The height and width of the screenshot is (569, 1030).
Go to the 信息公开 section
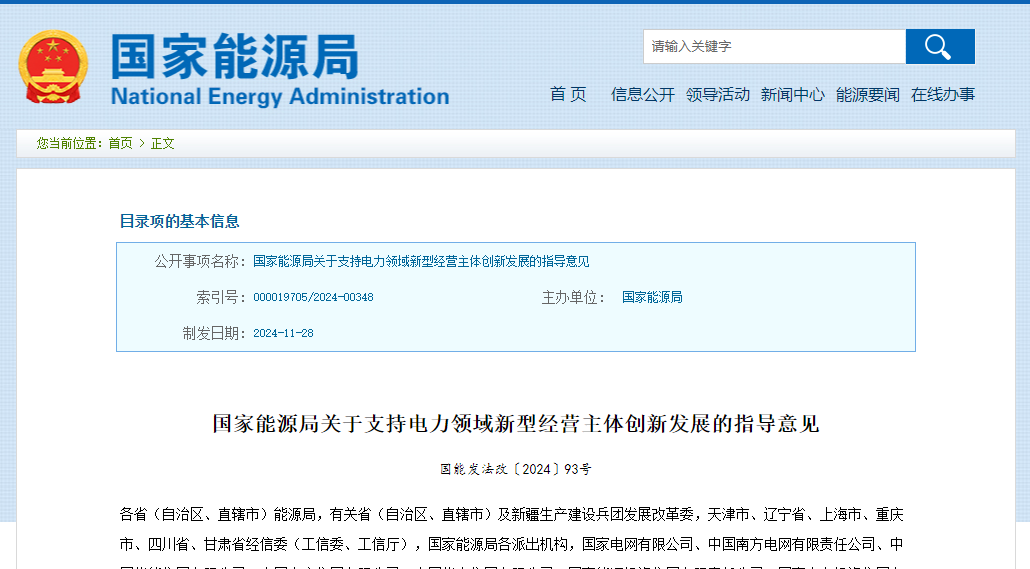tap(643, 94)
